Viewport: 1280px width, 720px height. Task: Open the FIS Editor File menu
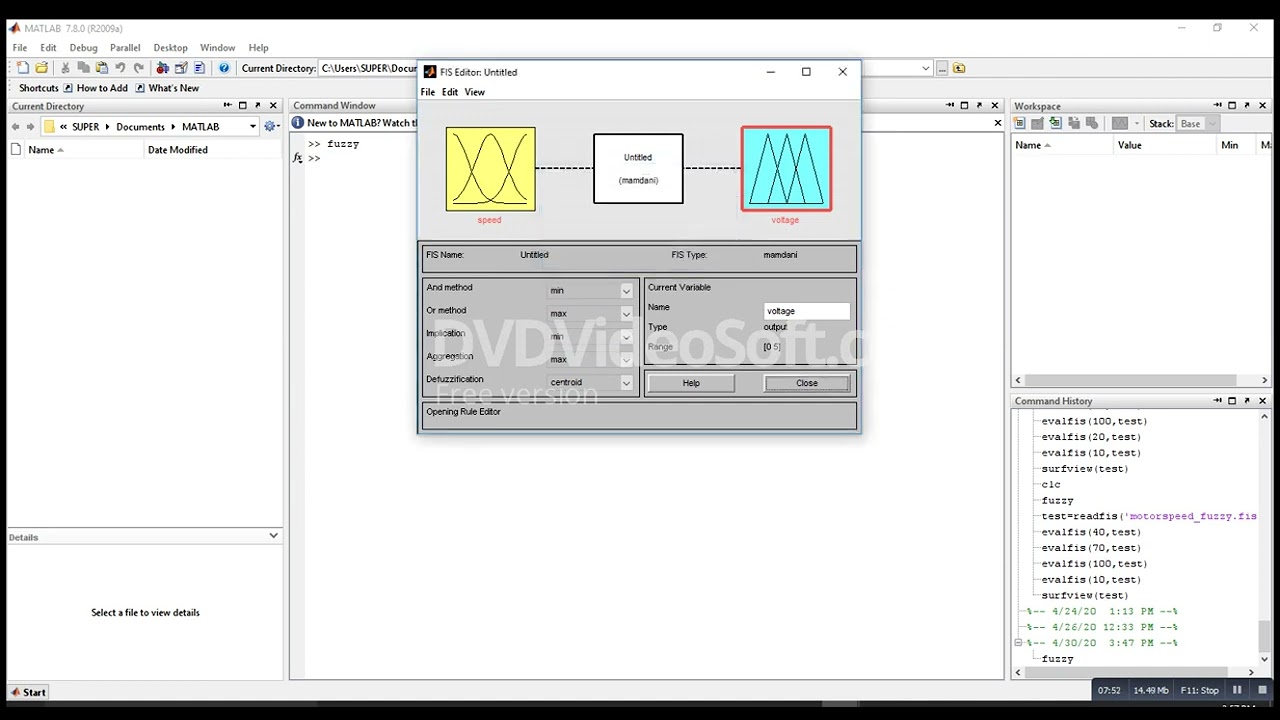pyautogui.click(x=428, y=92)
